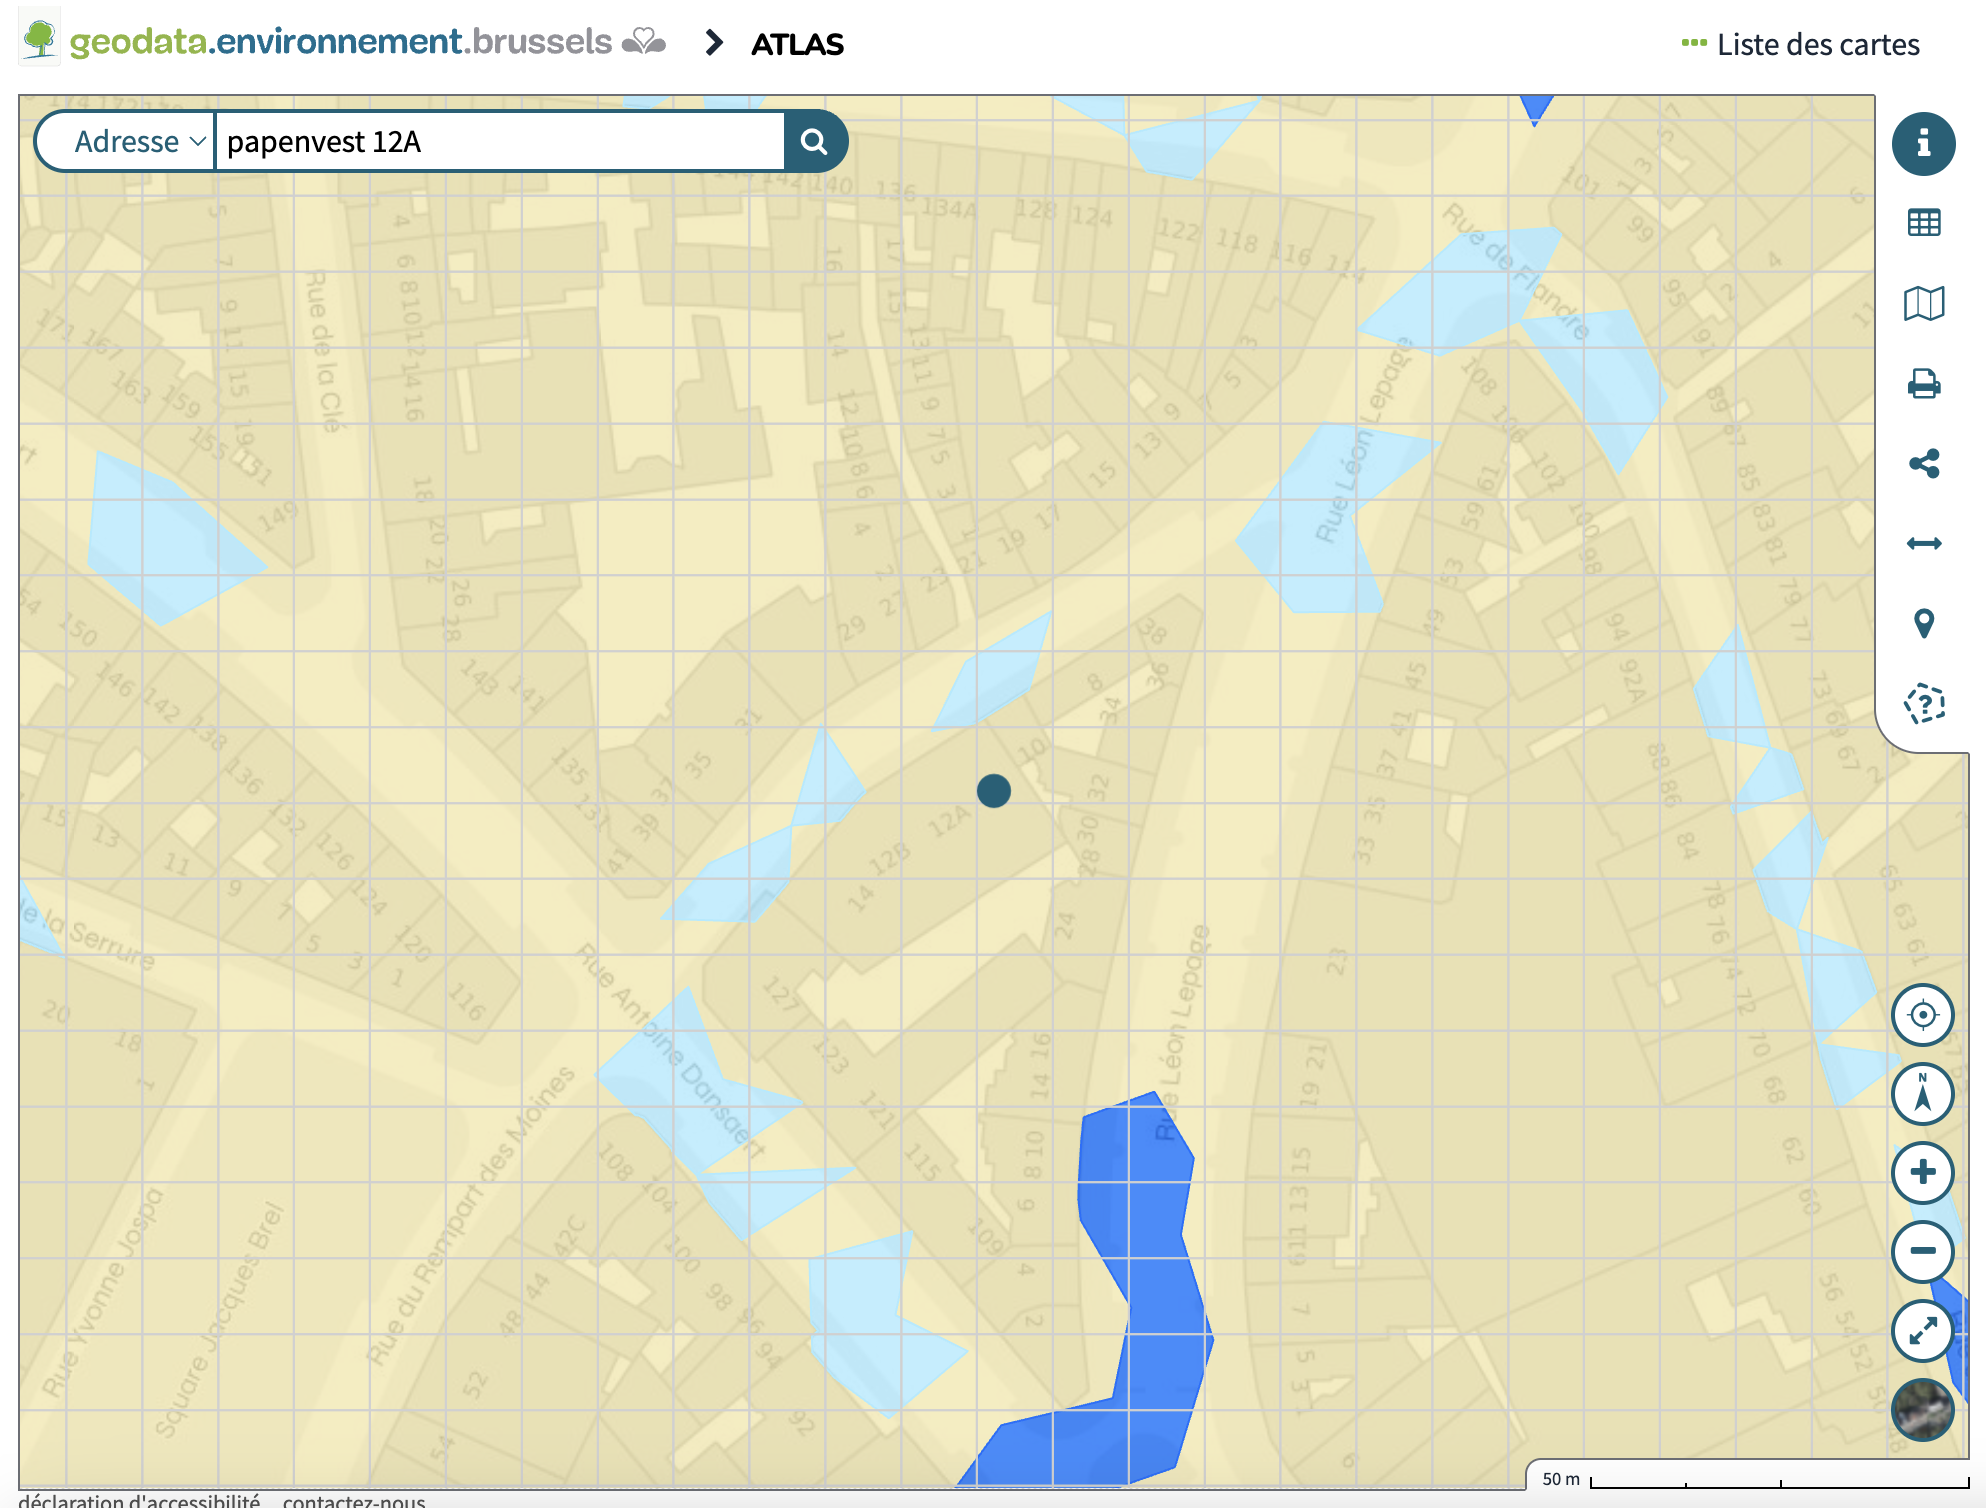Screen dimensions: 1986x1508
Task: Click the ATLAS breadcrumb title
Action: pyautogui.click(x=797, y=45)
